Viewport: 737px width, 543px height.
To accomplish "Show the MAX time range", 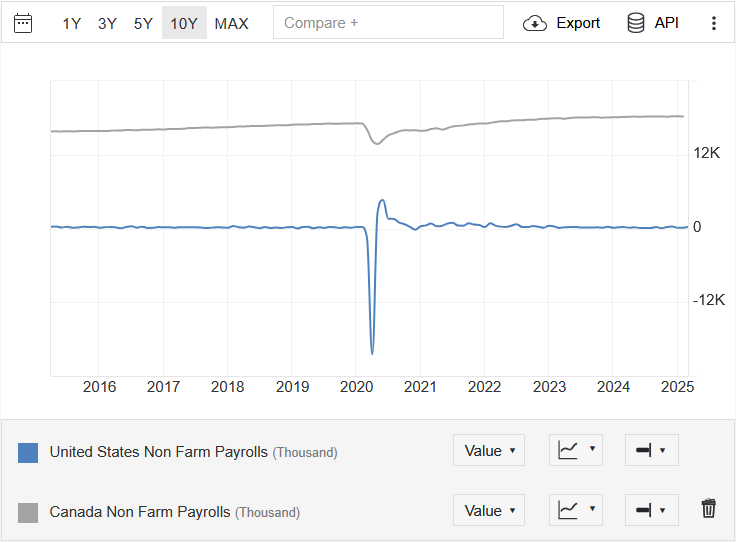I will (232, 23).
